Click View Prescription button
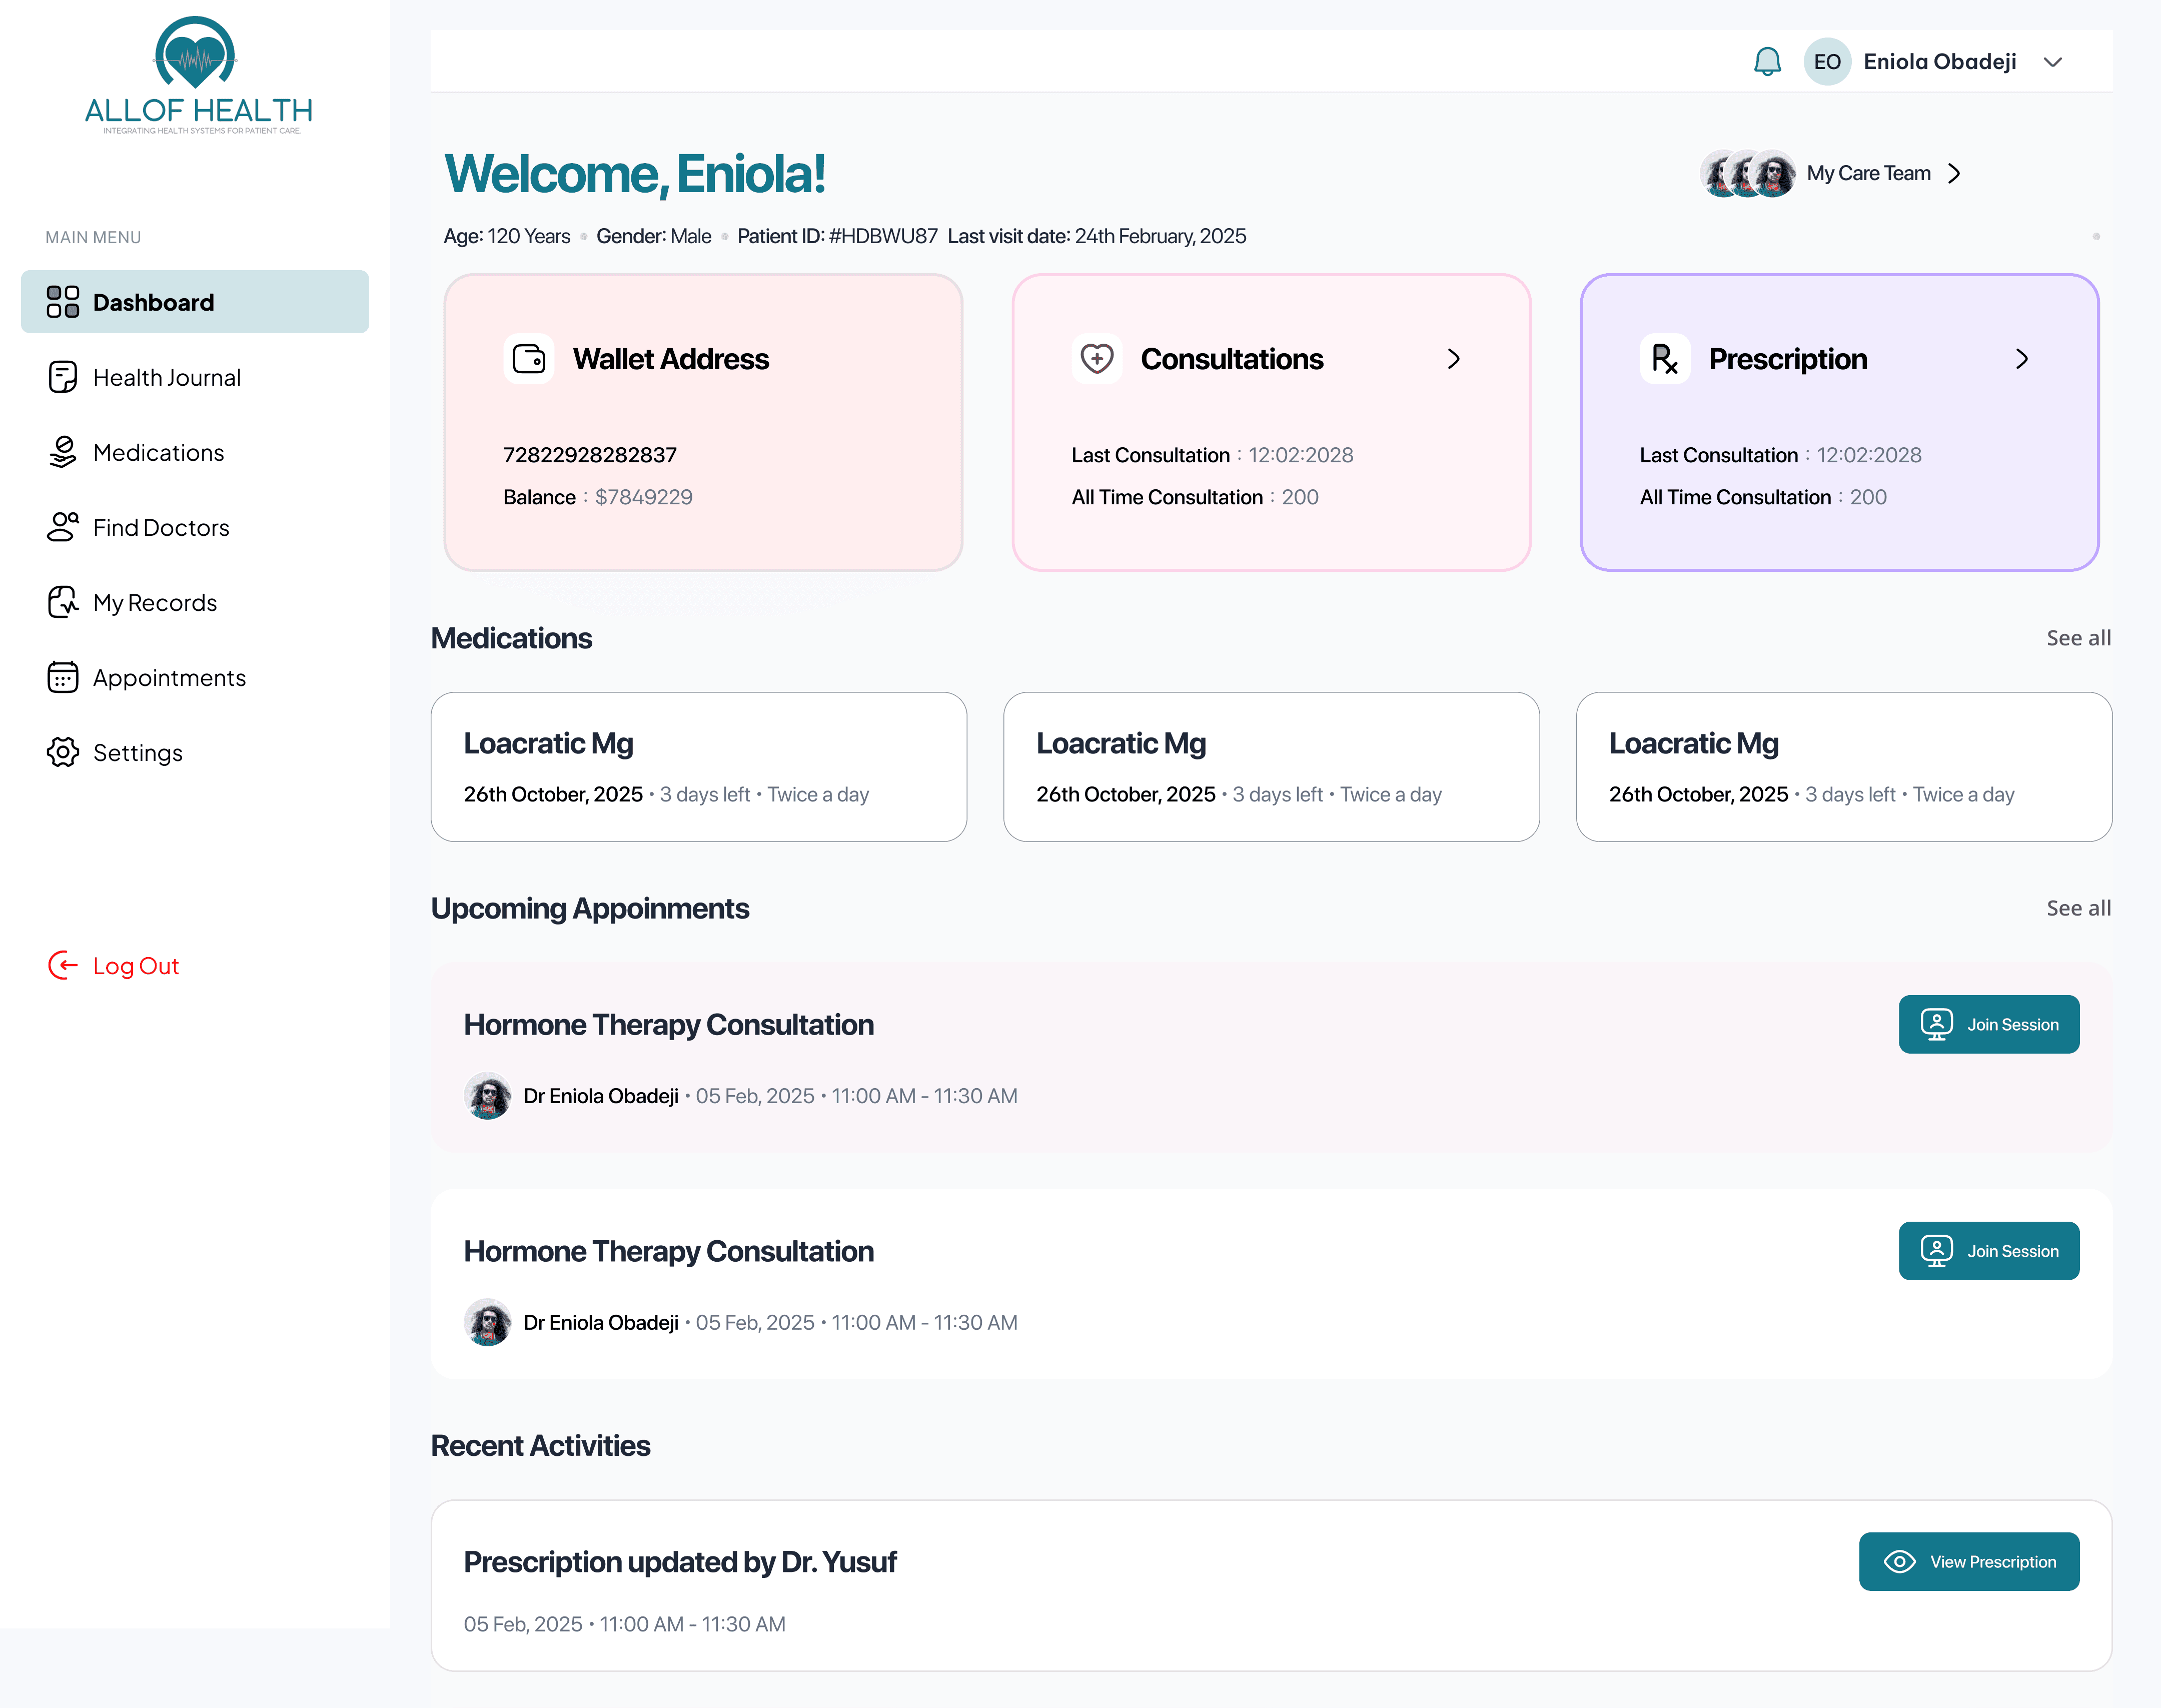 point(1968,1561)
